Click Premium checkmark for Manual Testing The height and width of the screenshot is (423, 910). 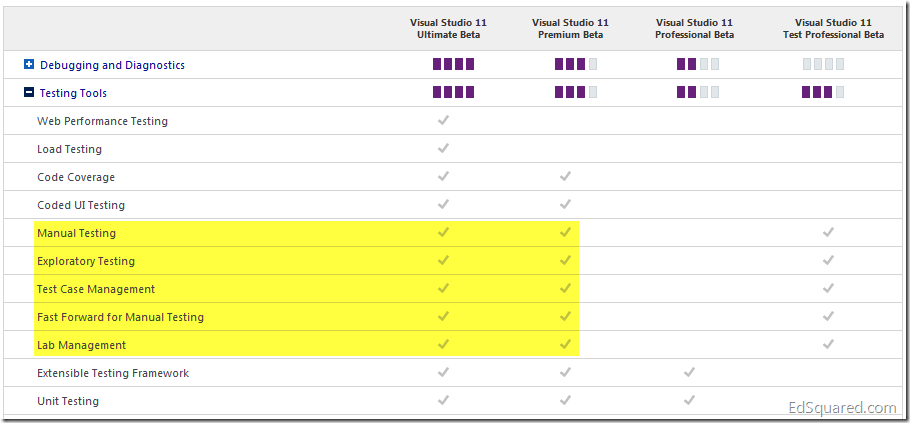pos(565,232)
